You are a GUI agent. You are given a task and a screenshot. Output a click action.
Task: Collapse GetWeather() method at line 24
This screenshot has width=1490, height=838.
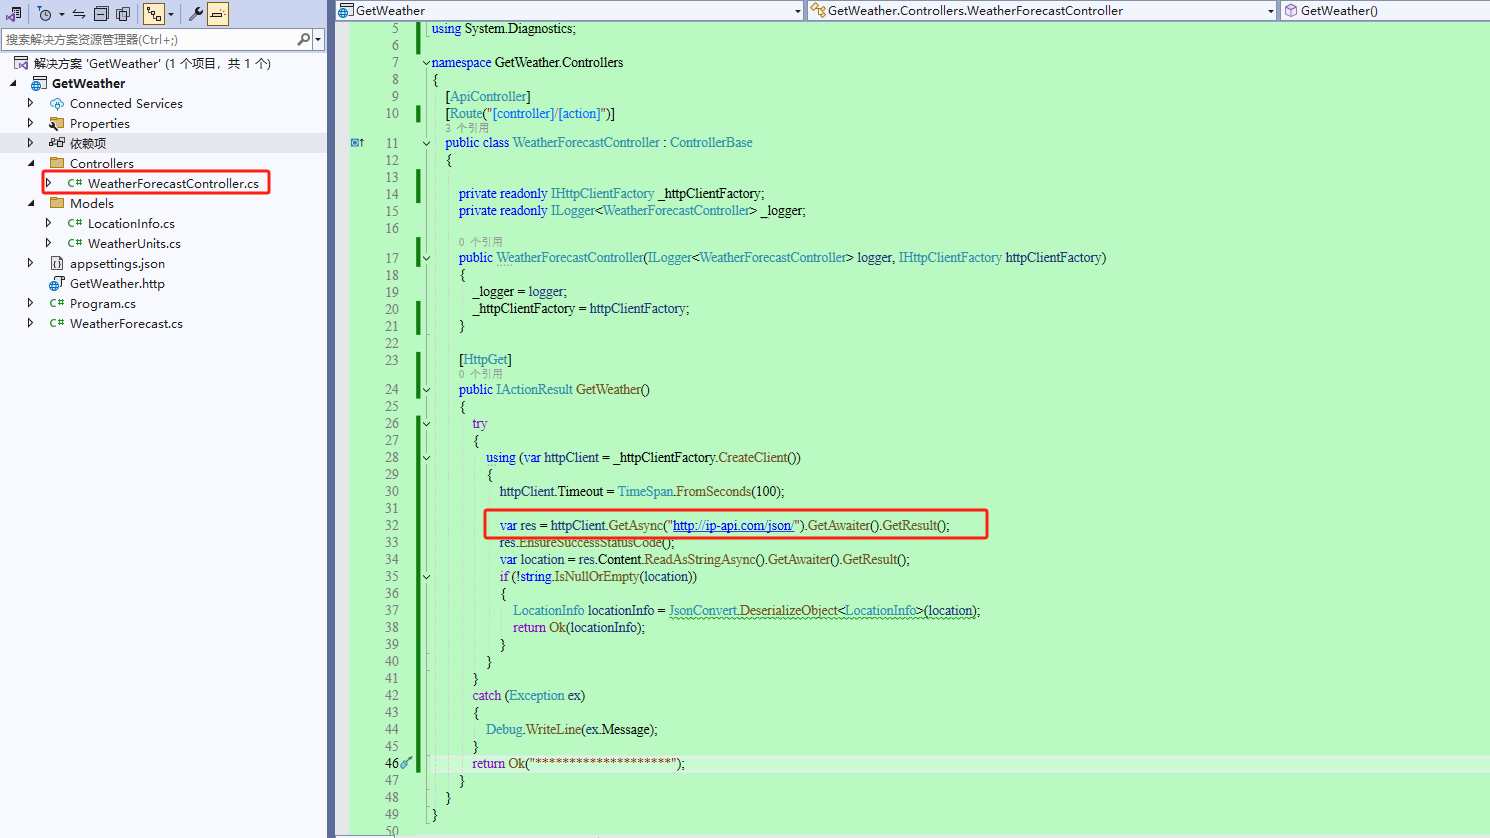pyautogui.click(x=426, y=390)
